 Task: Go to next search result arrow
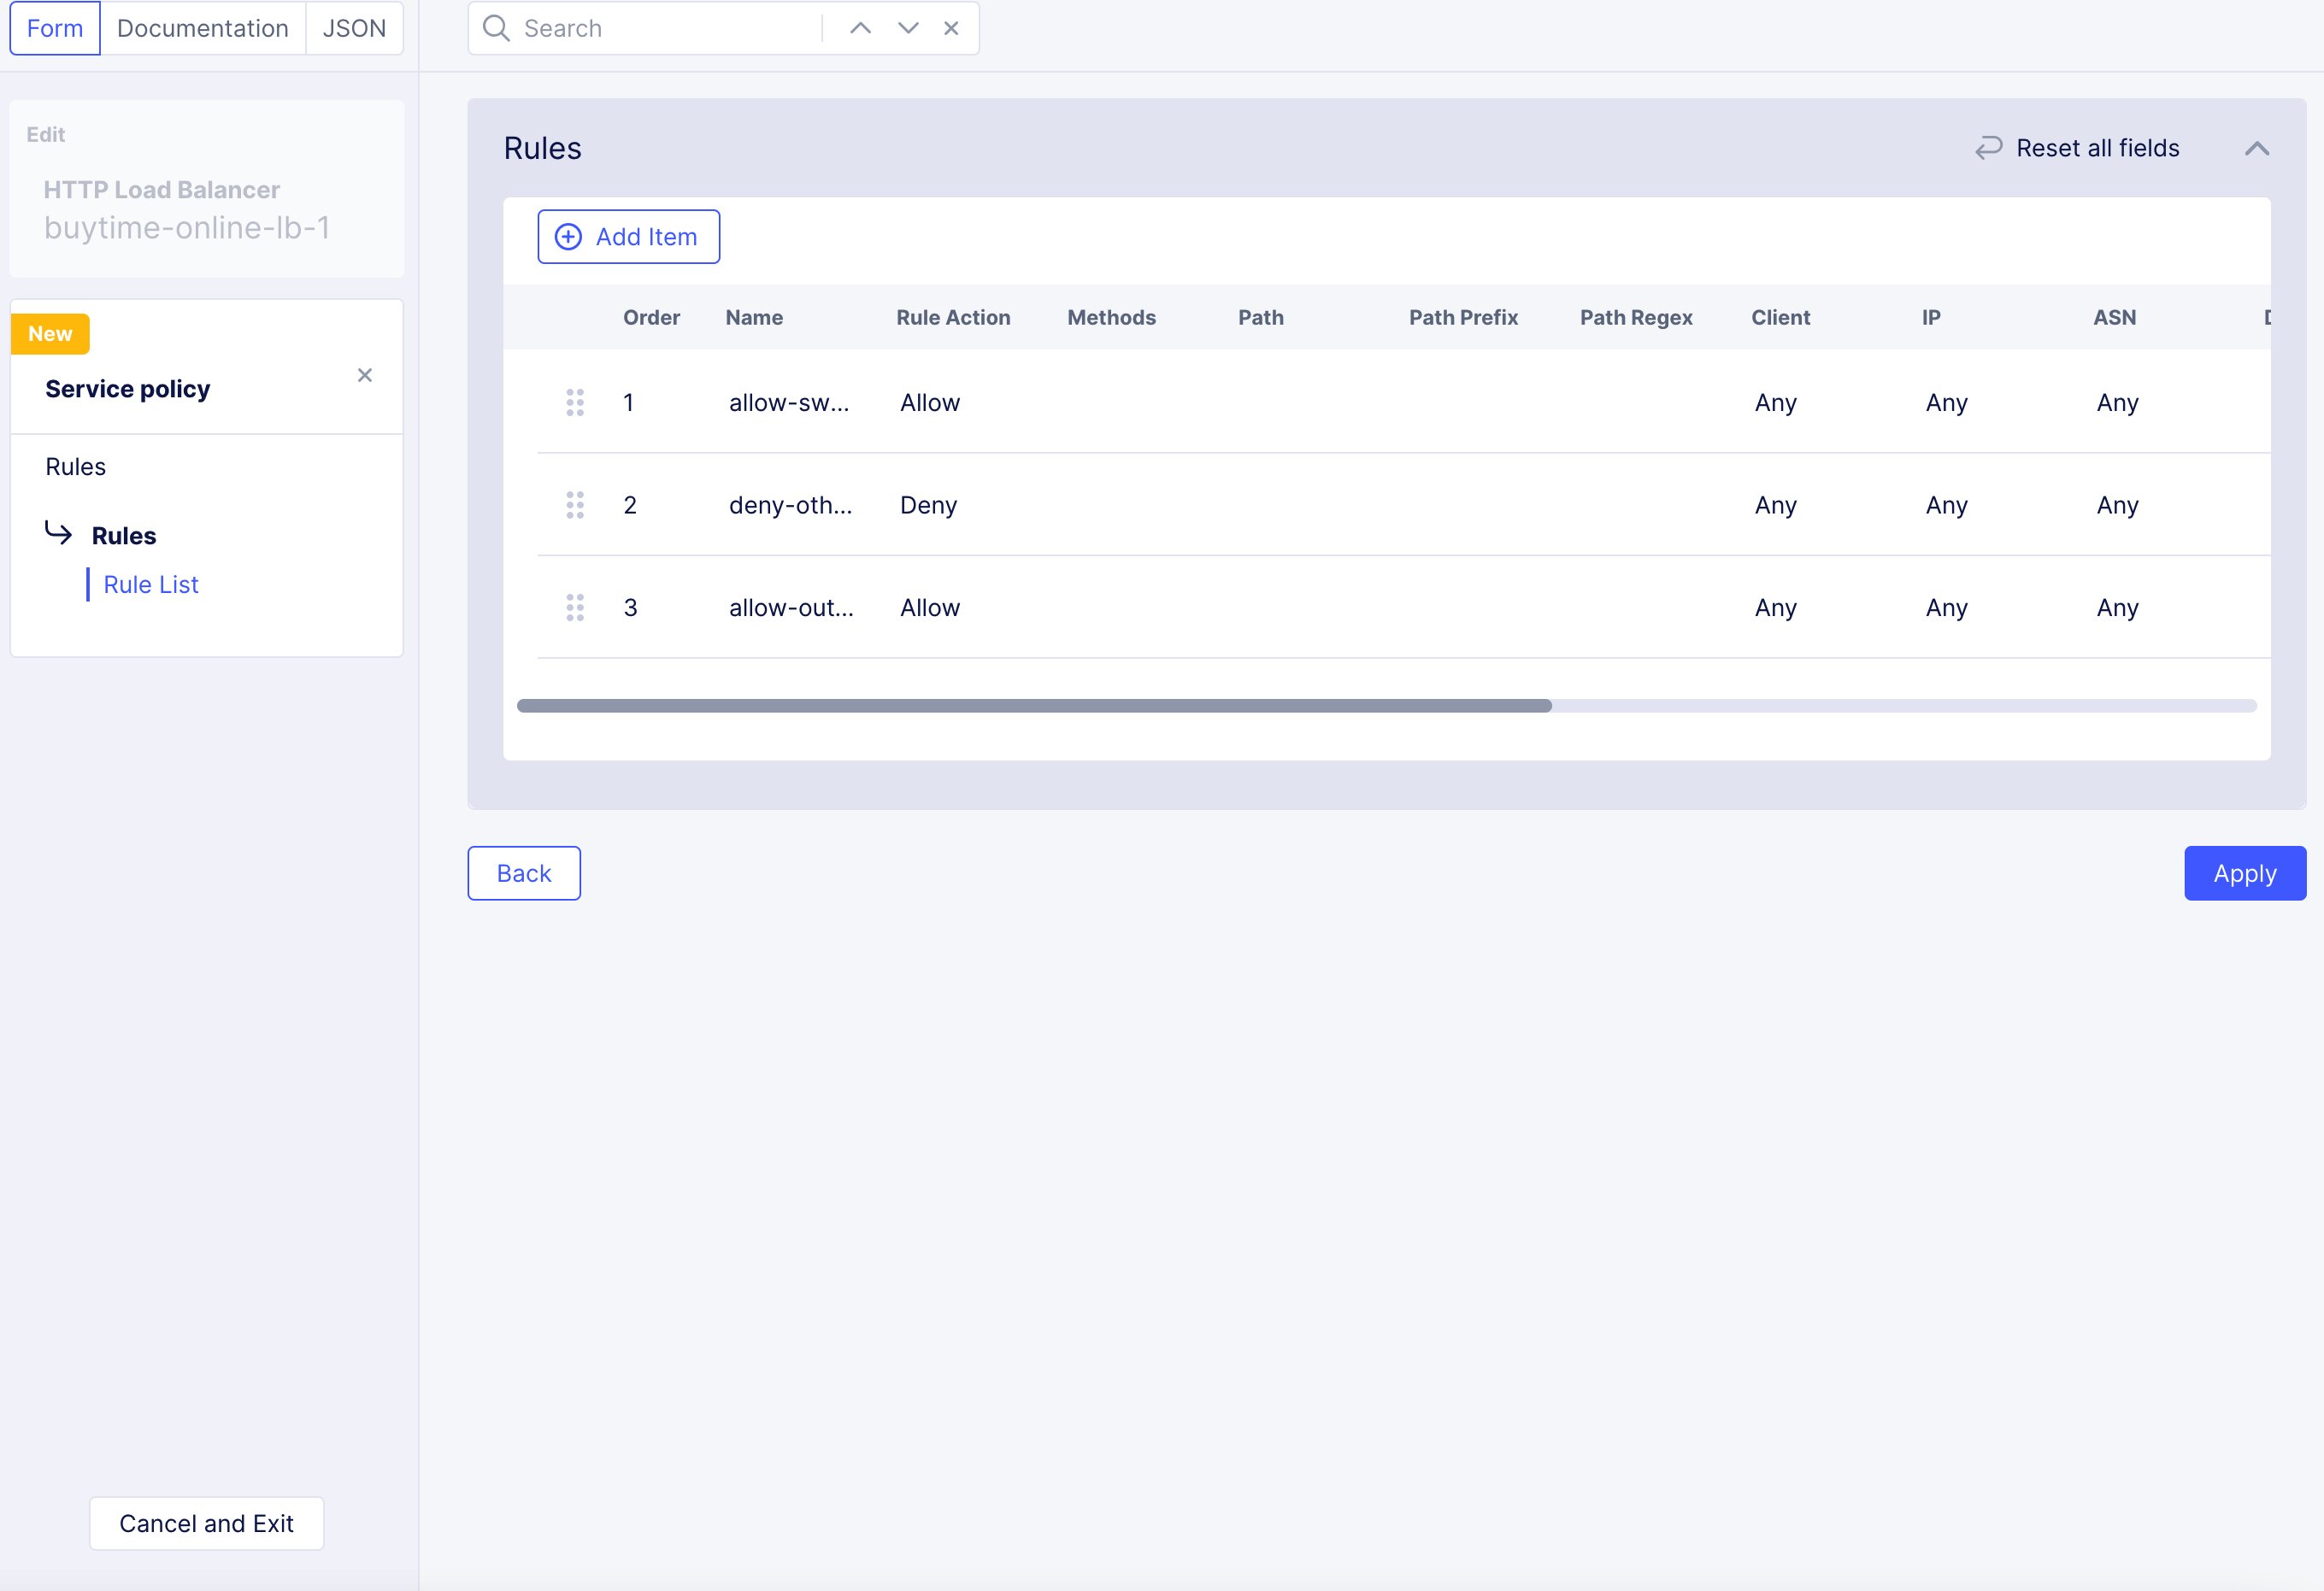click(907, 28)
